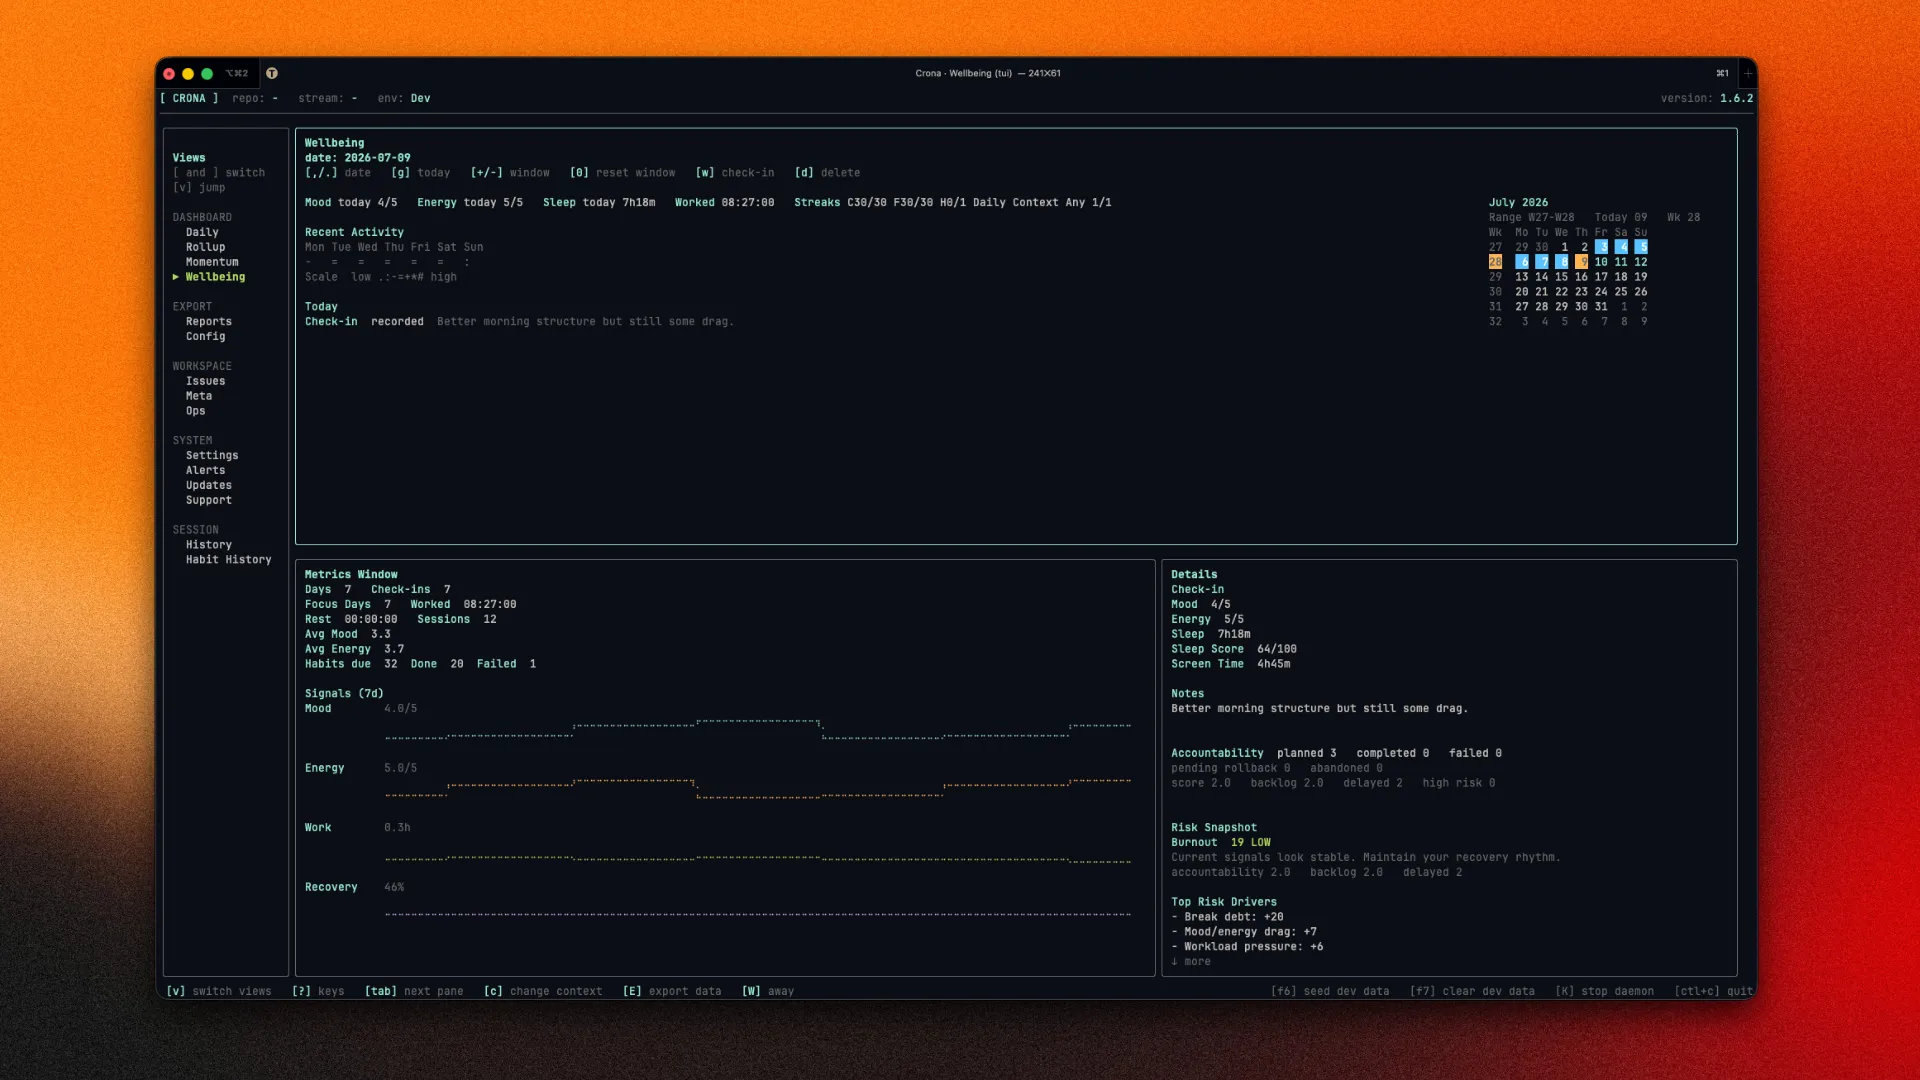Open History under SESSION

pos(208,545)
